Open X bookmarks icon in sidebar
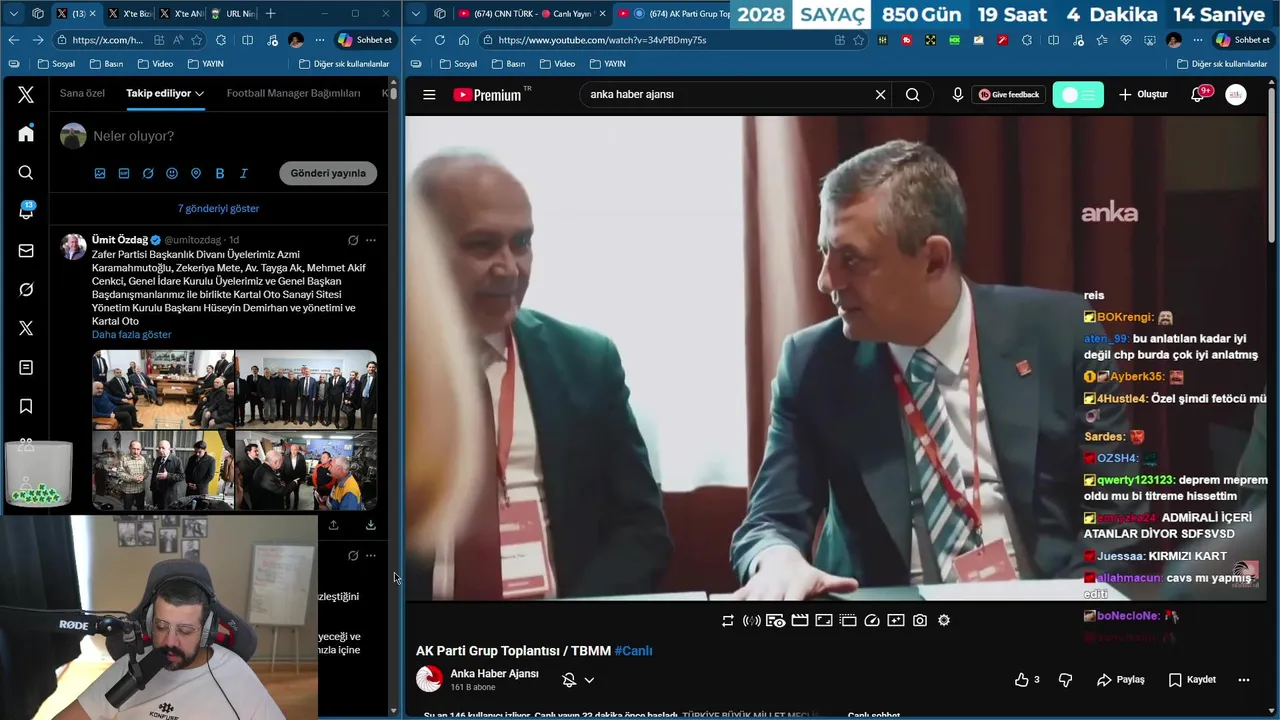 (x=26, y=406)
